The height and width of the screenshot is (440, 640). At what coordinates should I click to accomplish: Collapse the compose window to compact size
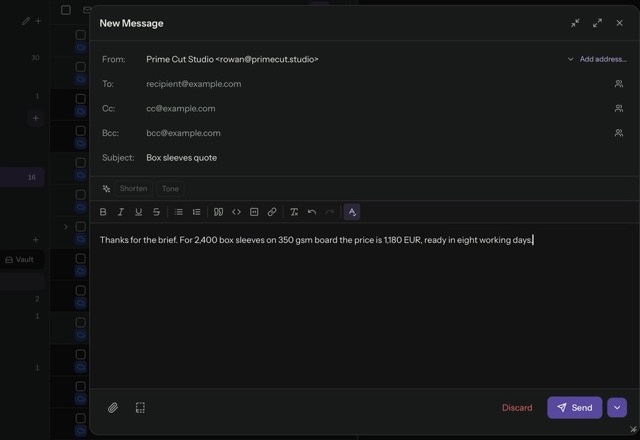(575, 23)
